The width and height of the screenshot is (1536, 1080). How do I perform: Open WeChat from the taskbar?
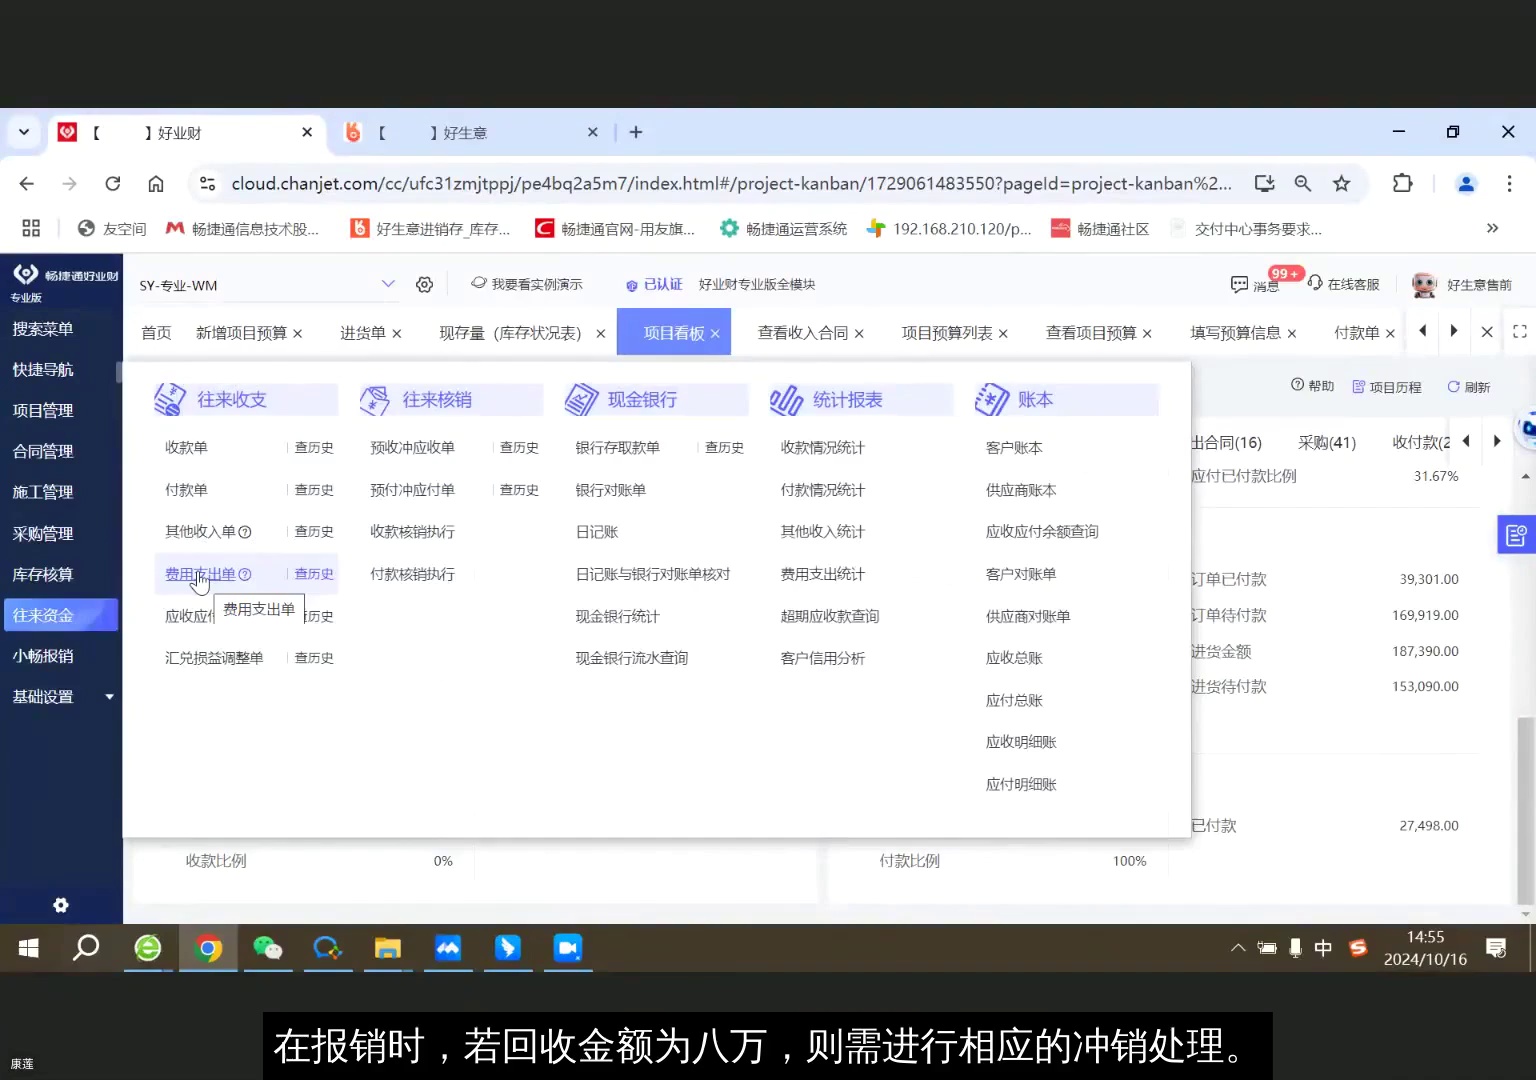(x=267, y=948)
